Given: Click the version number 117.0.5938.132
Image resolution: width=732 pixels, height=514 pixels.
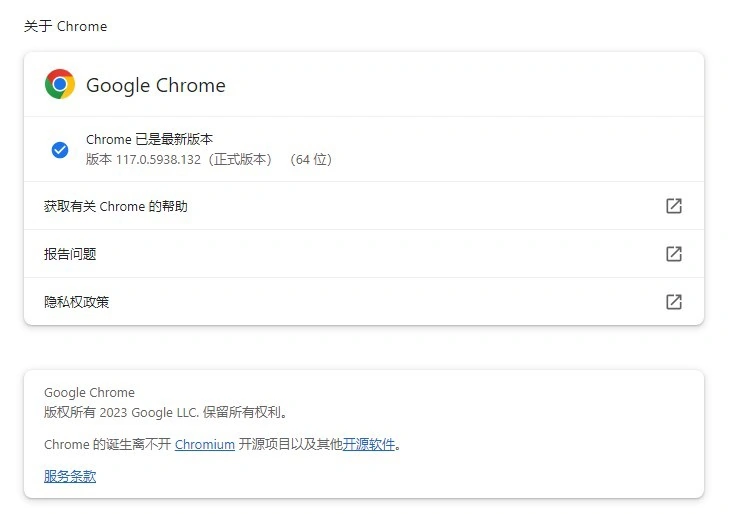Looking at the screenshot, I should 160,159.
